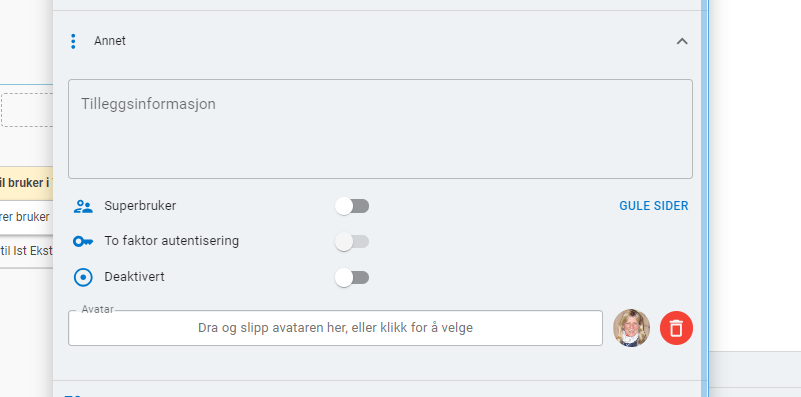The width and height of the screenshot is (801, 397).
Task: Open the GULE SIDER link
Action: click(653, 206)
